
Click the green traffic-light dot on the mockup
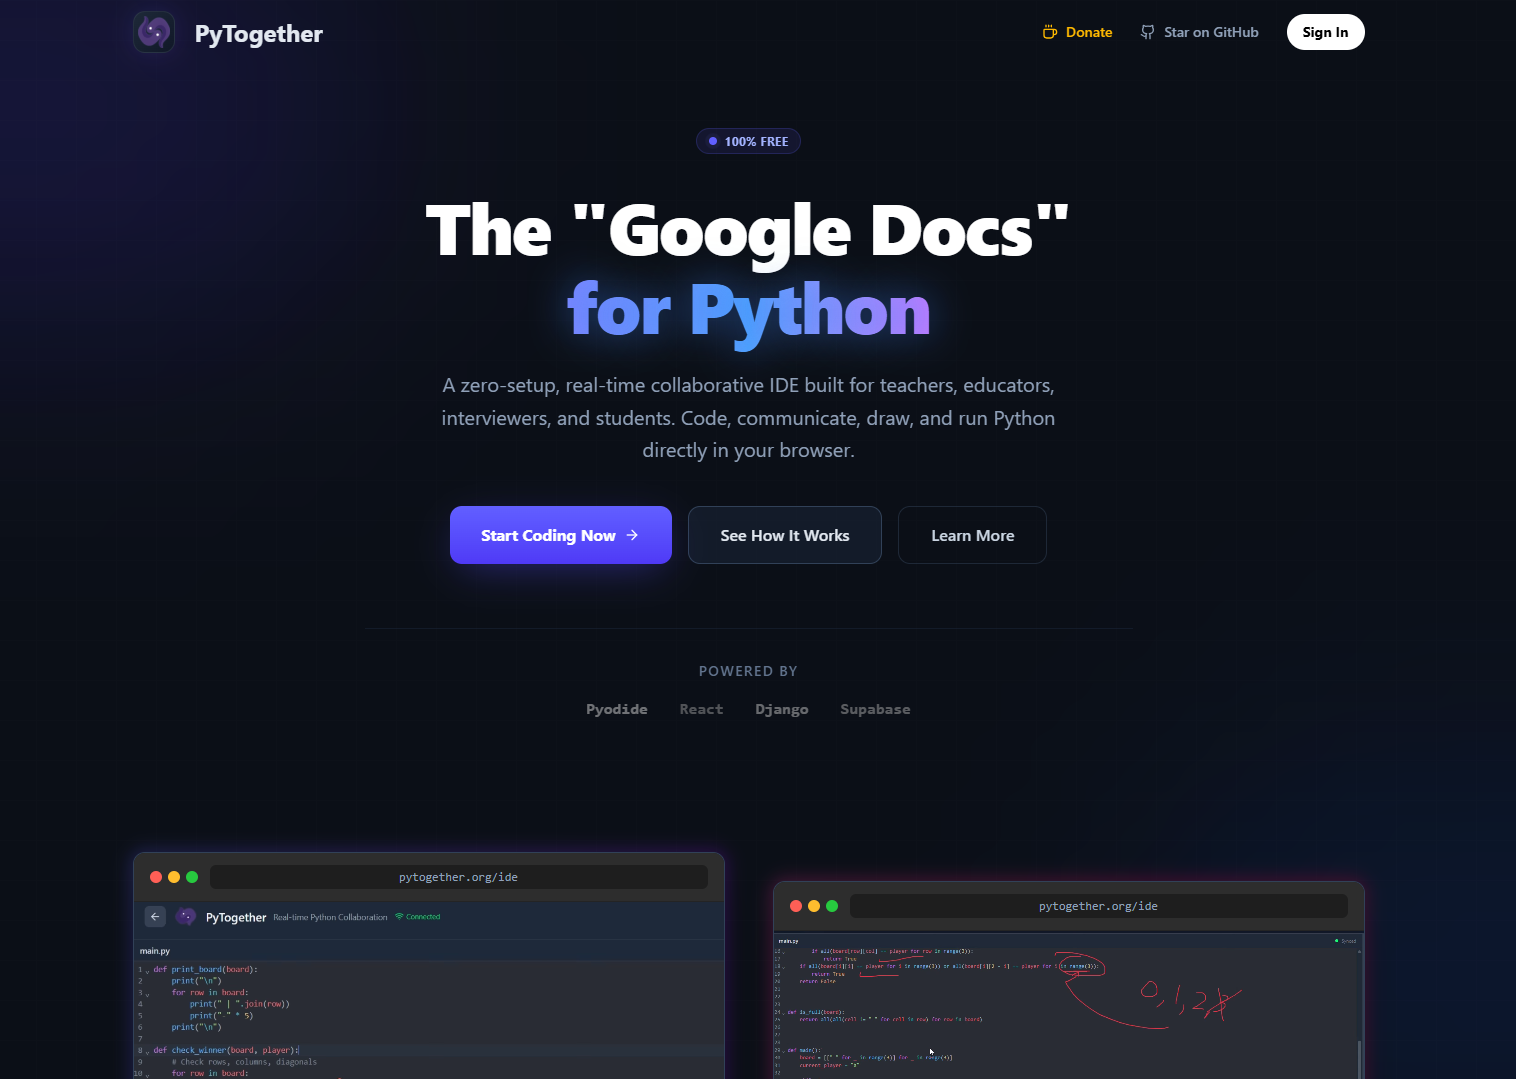(x=191, y=876)
